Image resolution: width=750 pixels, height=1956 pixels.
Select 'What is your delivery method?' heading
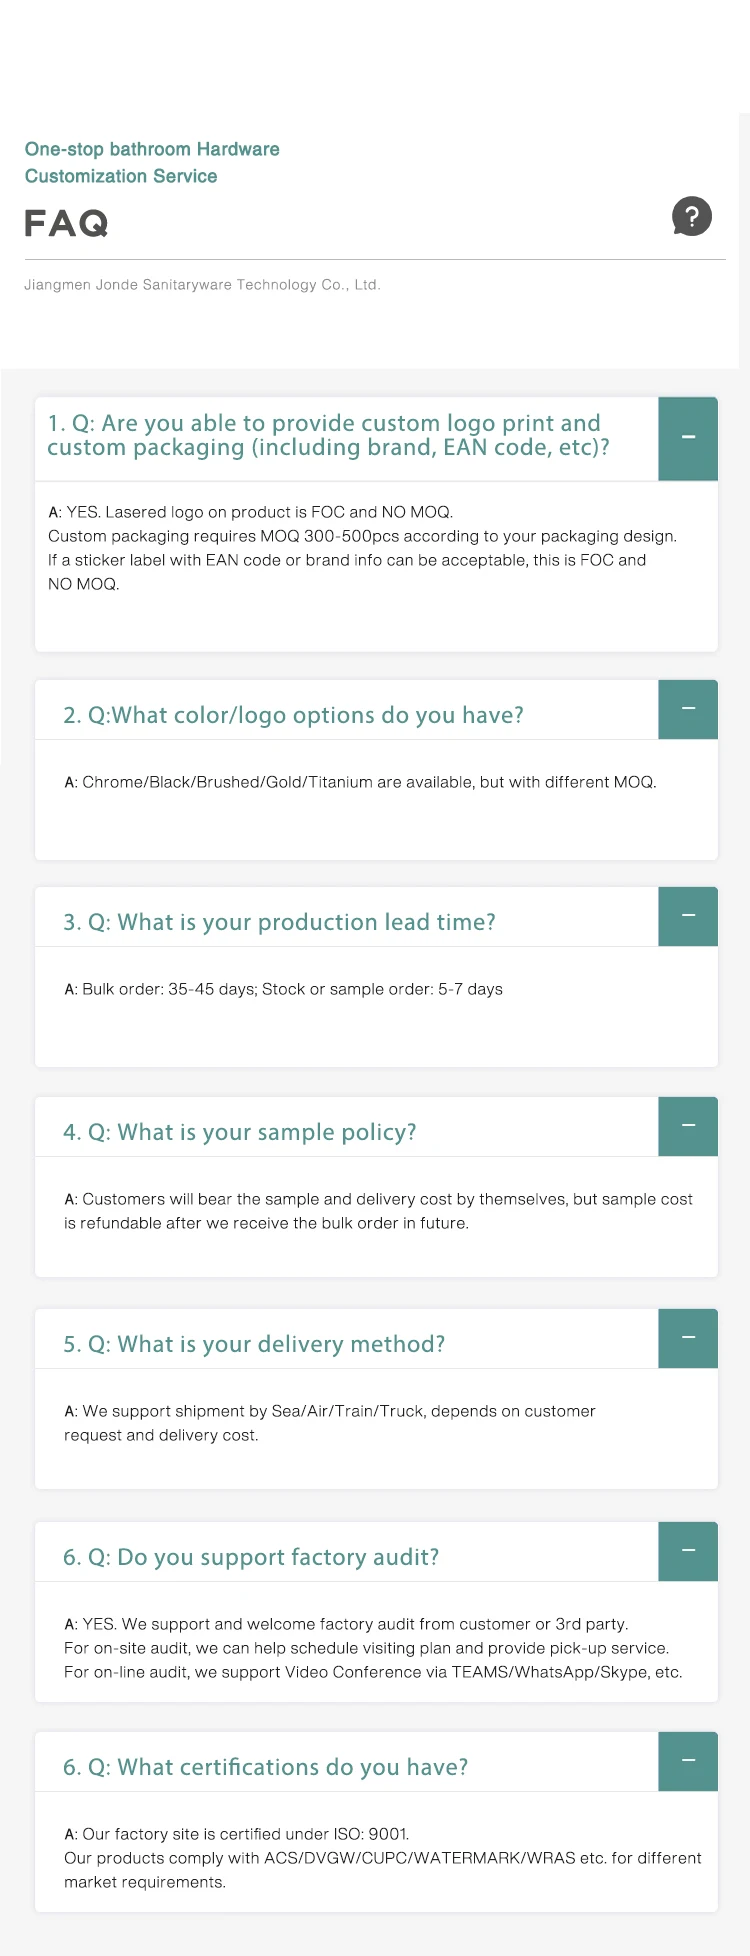coord(254,1344)
